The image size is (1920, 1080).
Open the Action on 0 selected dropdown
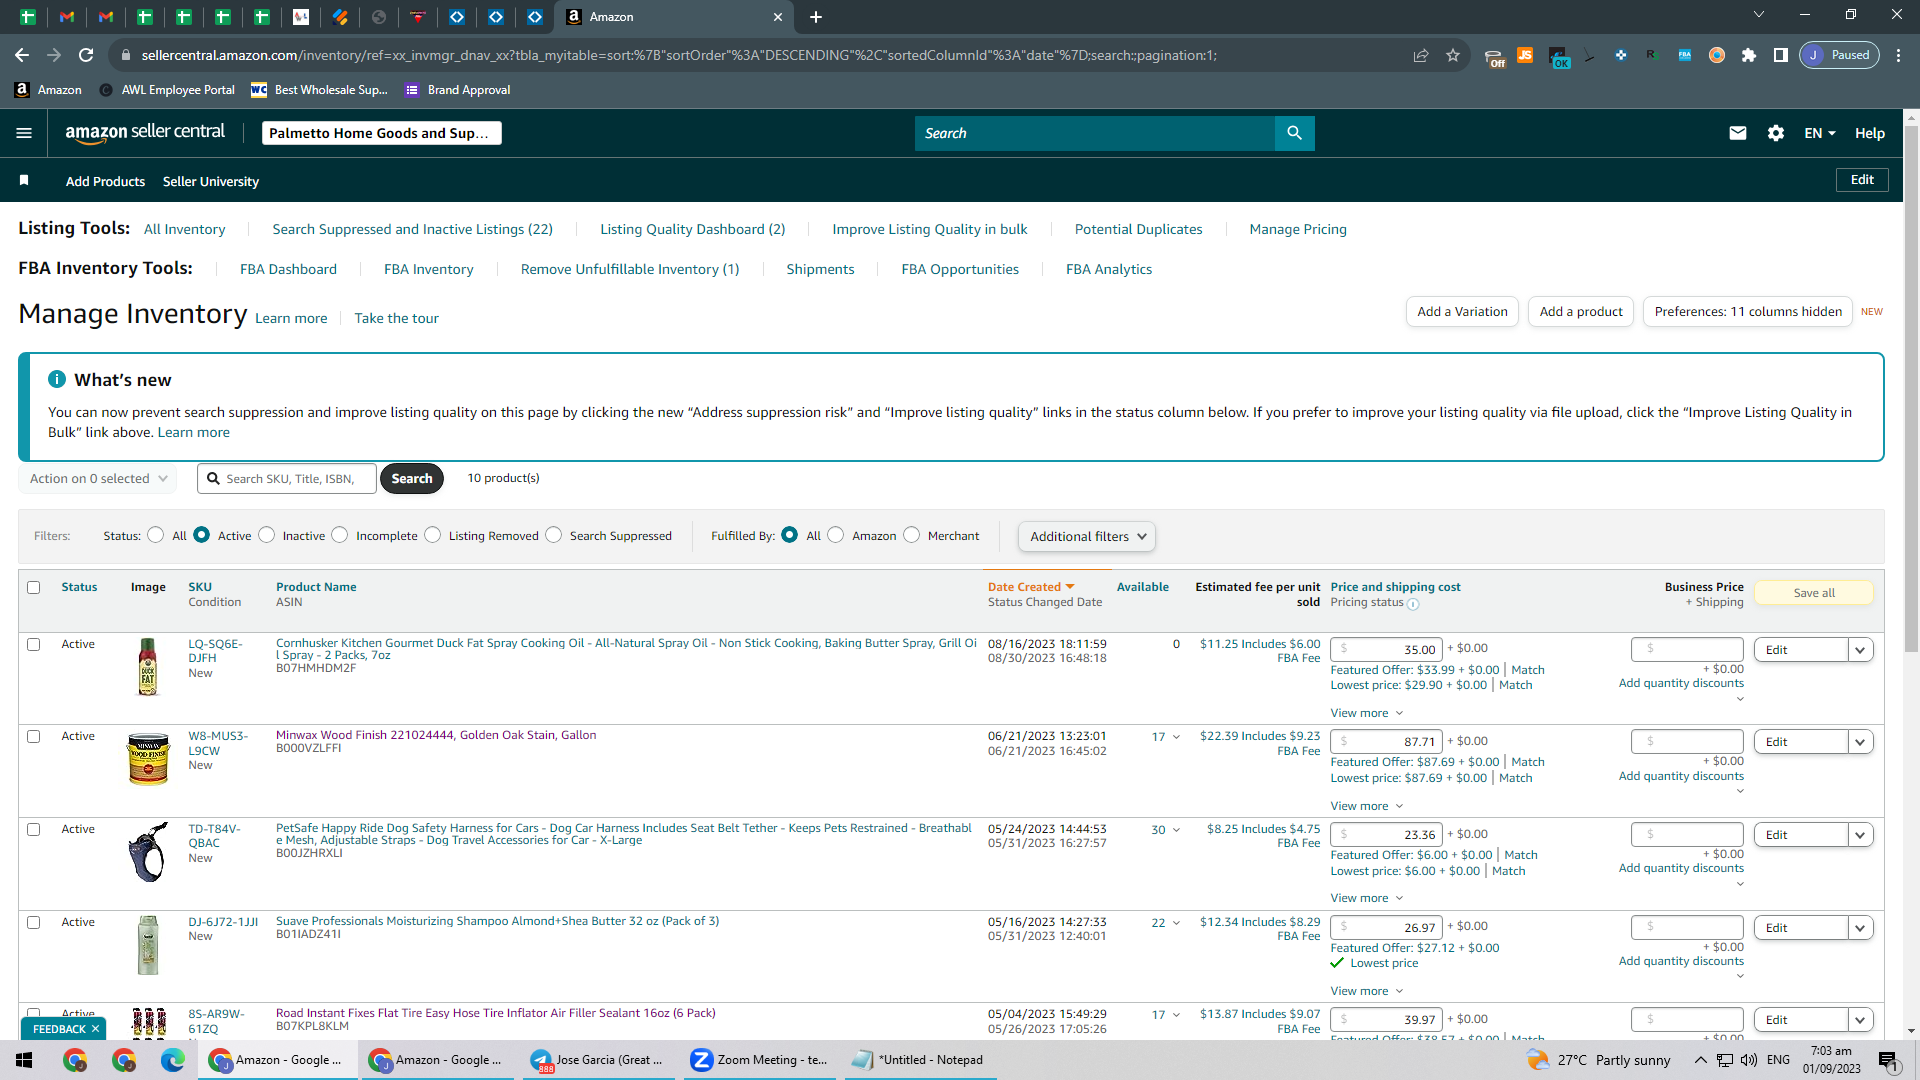pos(98,479)
